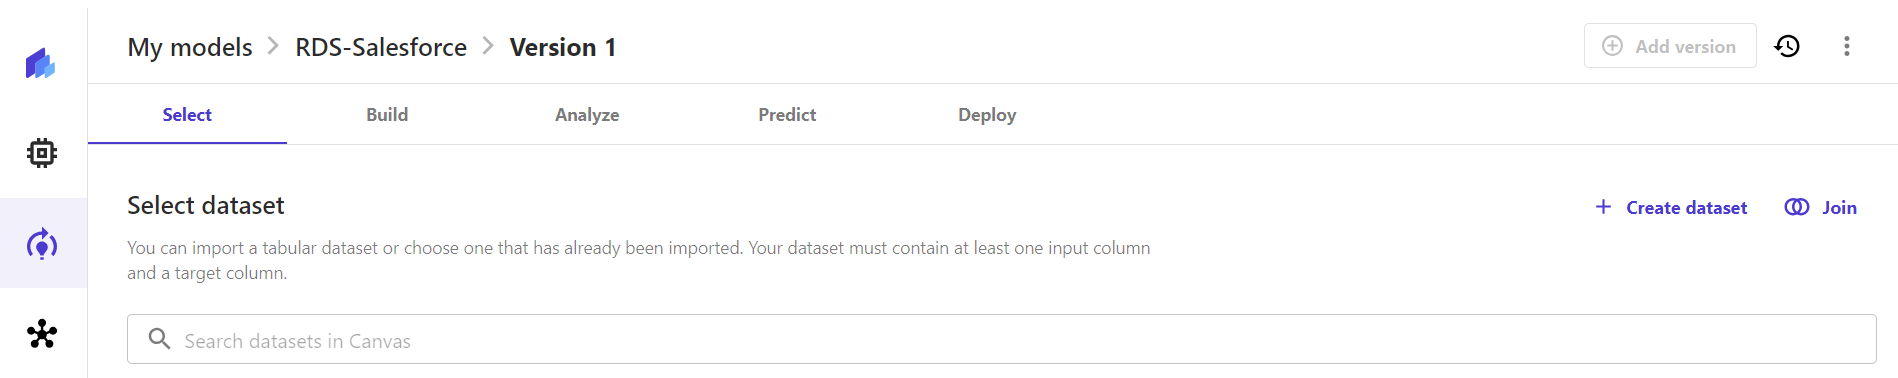Click the search magnifier icon
Viewport: 1898px width, 378px height.
click(x=159, y=339)
